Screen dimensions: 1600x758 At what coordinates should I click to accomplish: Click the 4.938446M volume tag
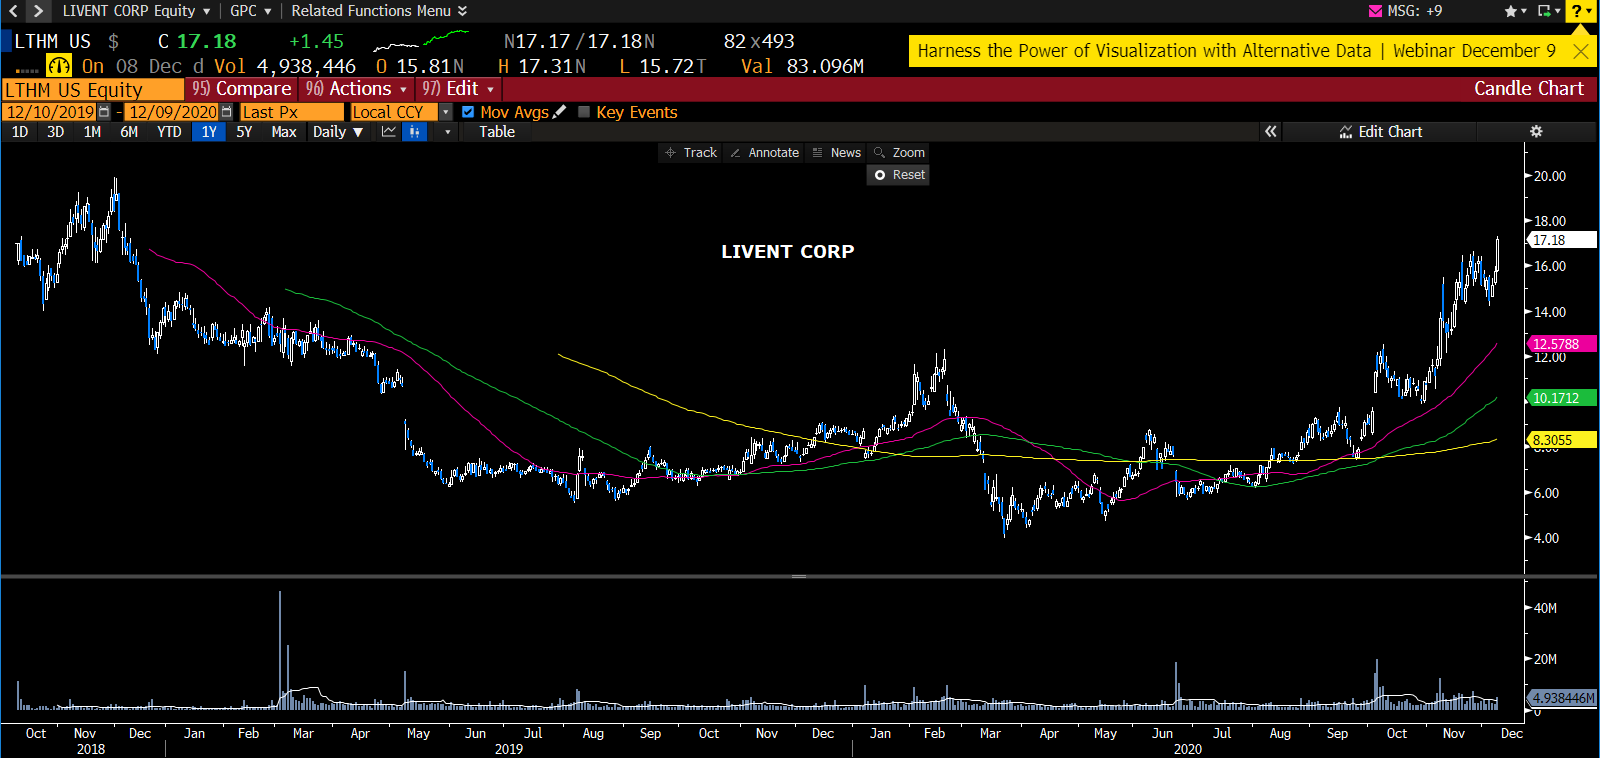click(1563, 698)
